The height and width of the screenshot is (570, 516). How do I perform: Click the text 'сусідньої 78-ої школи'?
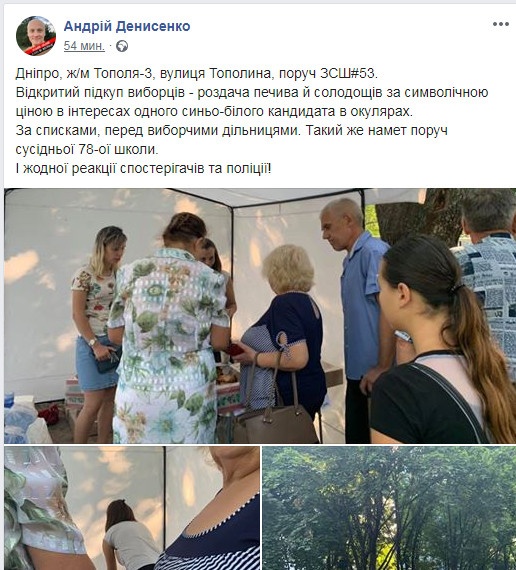[86, 149]
